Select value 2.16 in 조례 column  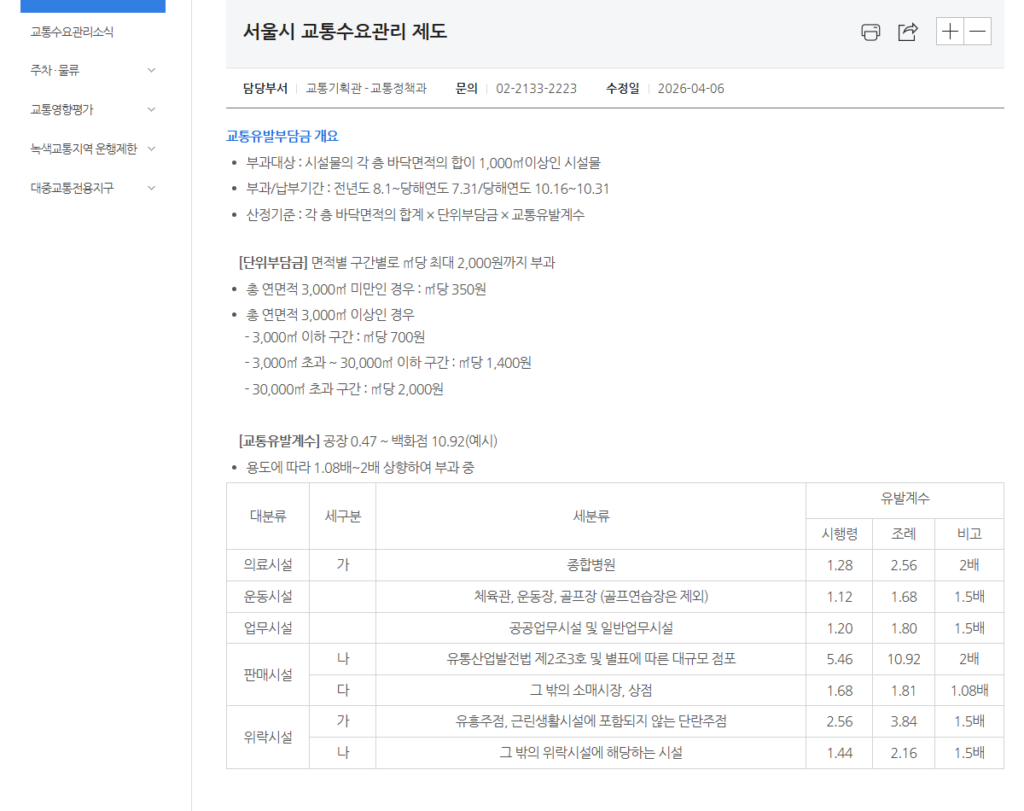pyautogui.click(x=903, y=753)
